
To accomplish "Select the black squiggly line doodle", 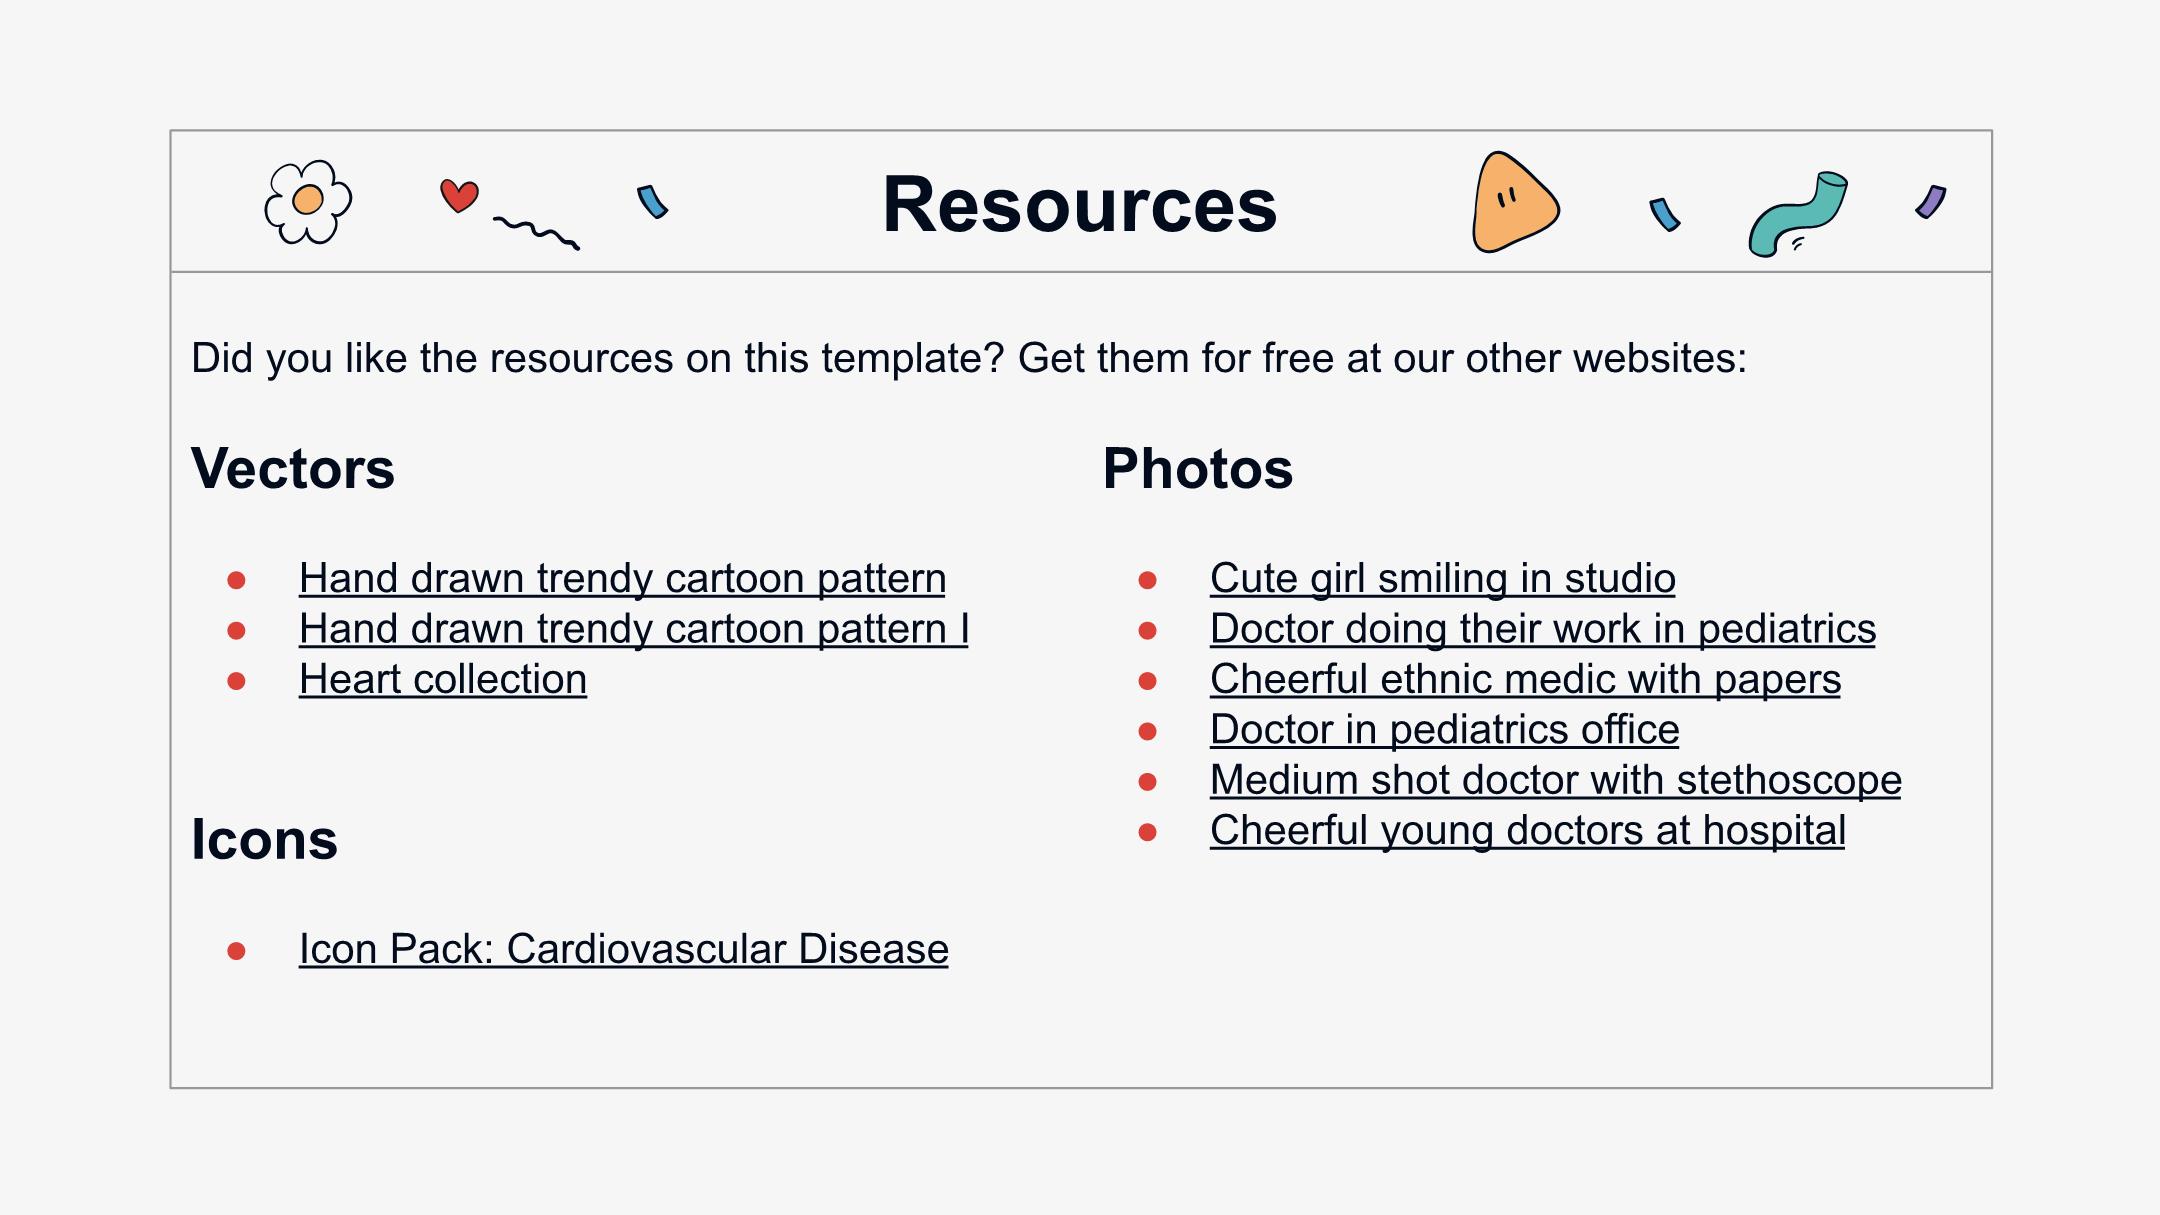I will pyautogui.click(x=536, y=232).
